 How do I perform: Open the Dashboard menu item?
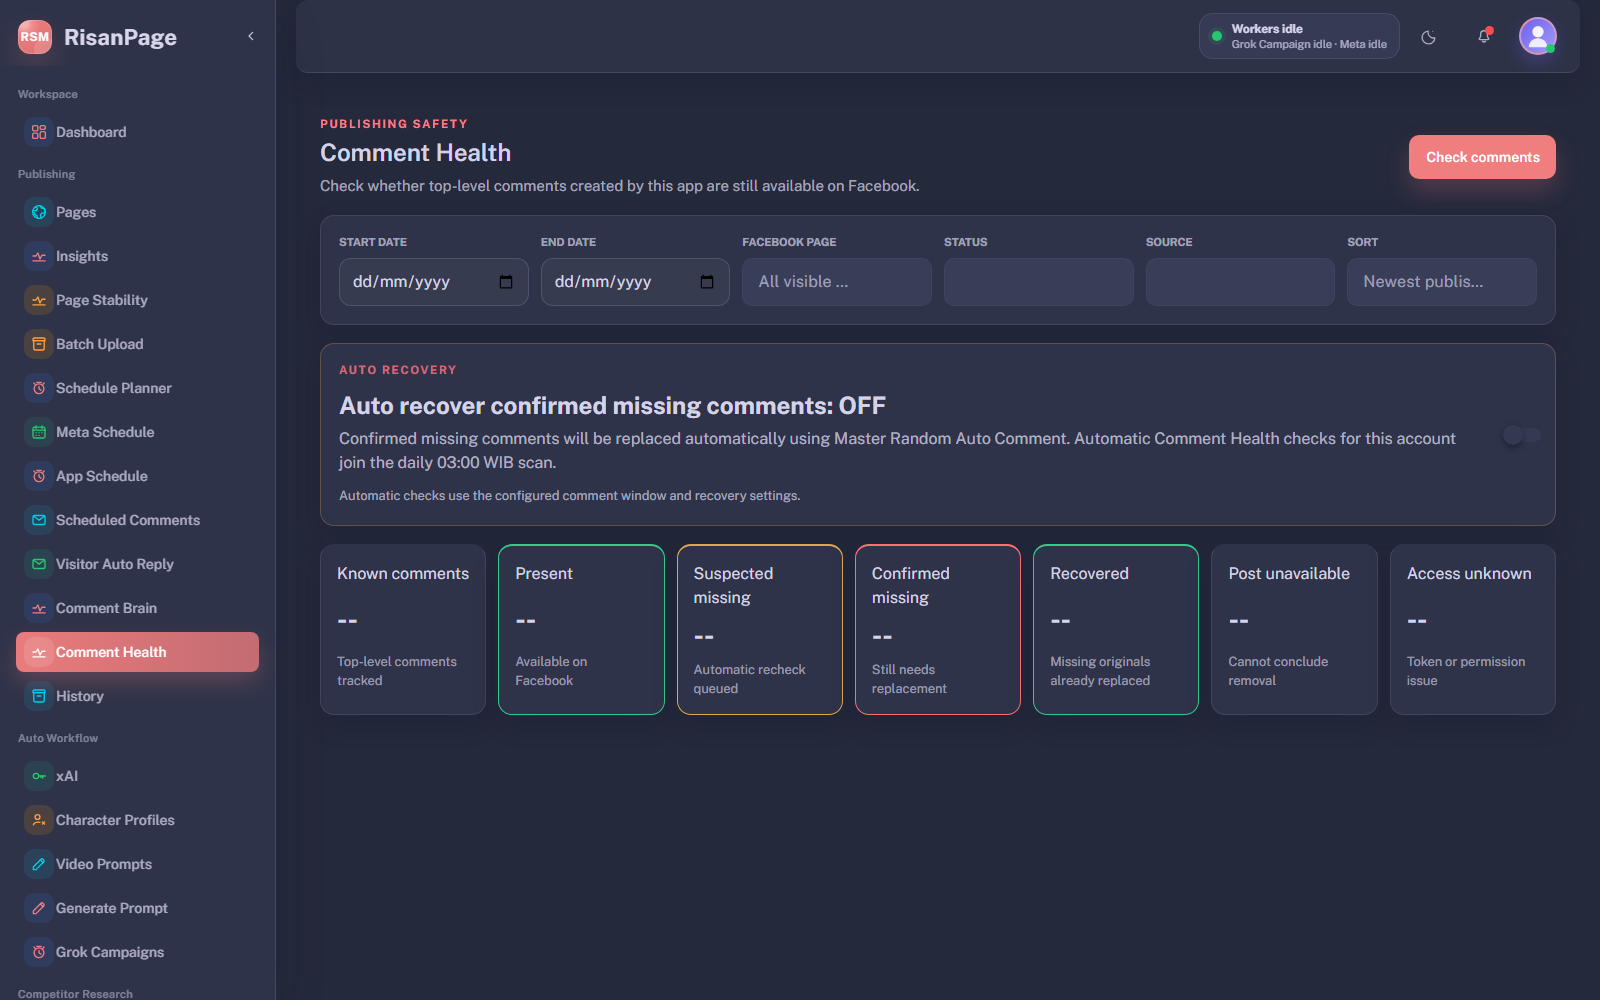point(137,132)
